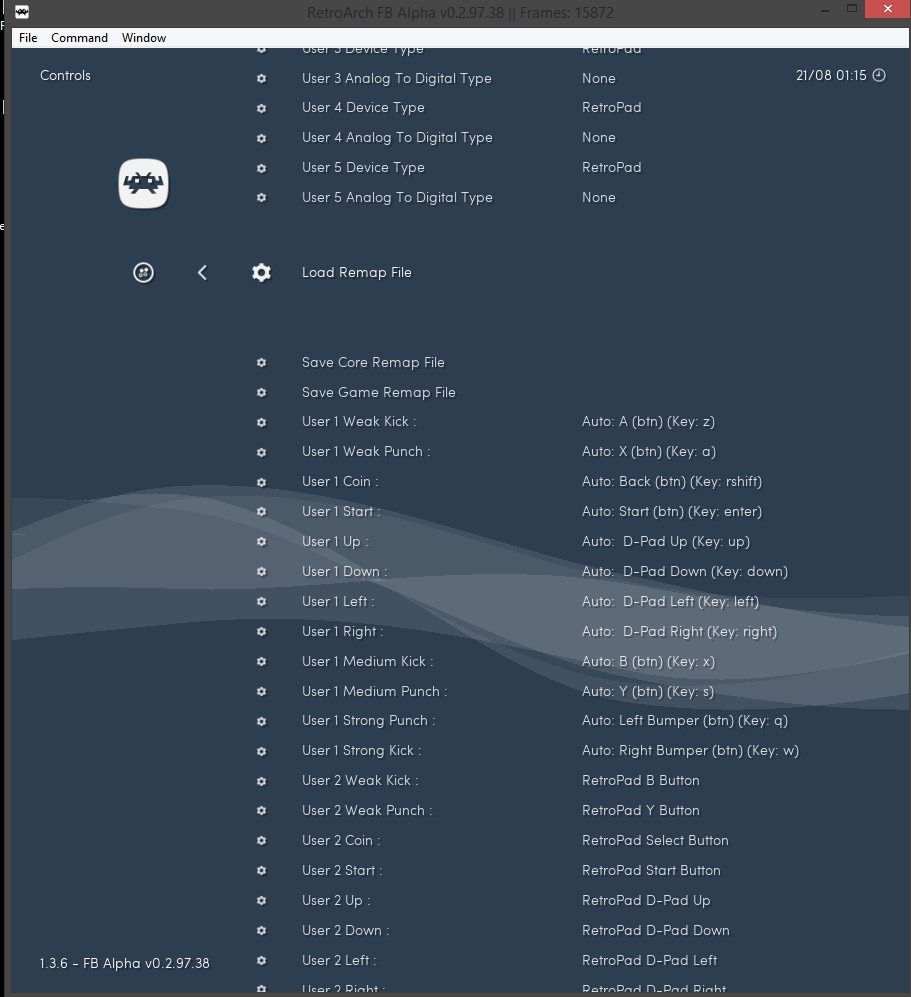This screenshot has width=911, height=997.
Task: Select the User 5 Device Type row
Action: tap(363, 168)
